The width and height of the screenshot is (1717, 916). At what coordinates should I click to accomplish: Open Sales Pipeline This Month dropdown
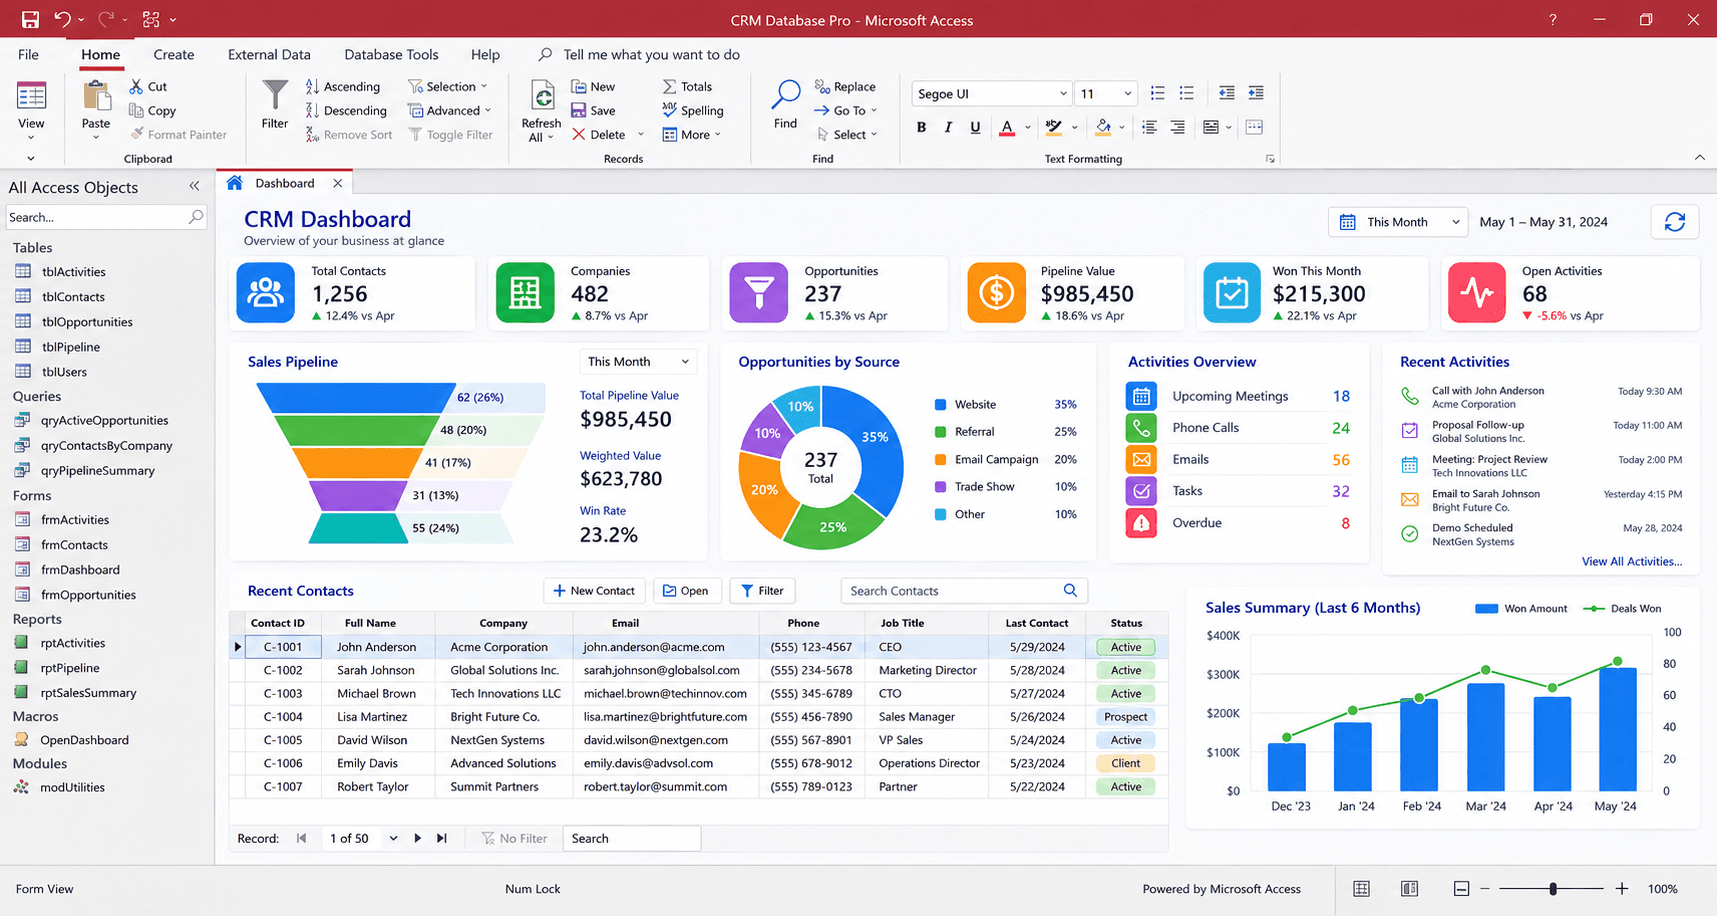point(637,362)
